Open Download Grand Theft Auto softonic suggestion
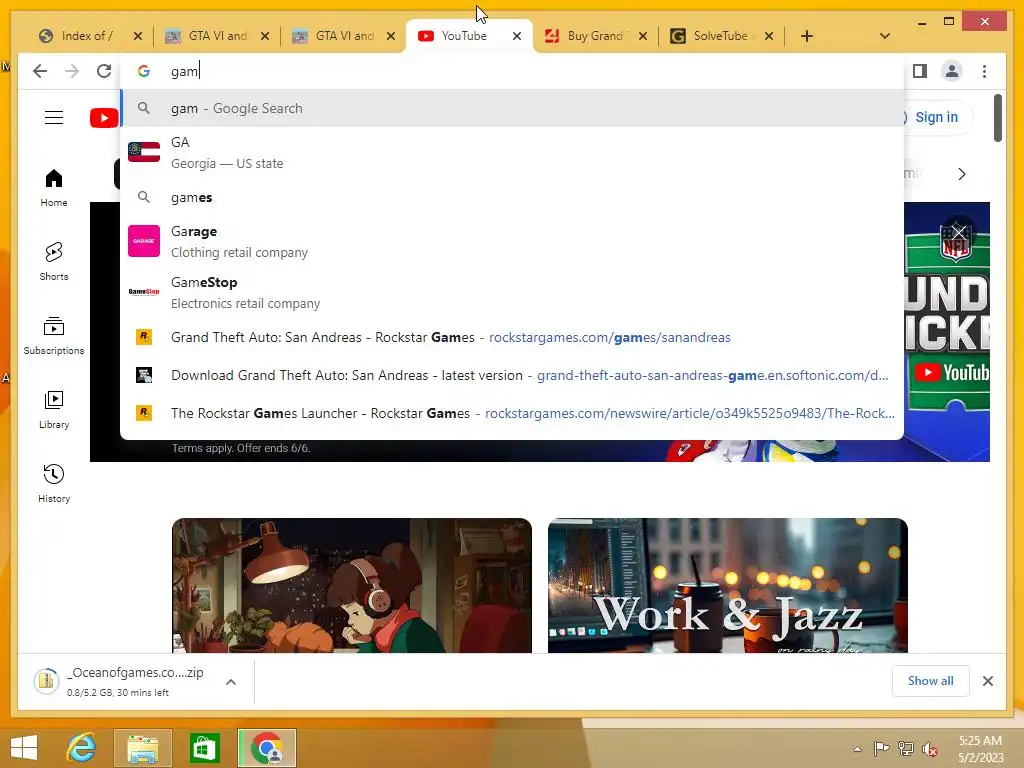 [x=512, y=375]
